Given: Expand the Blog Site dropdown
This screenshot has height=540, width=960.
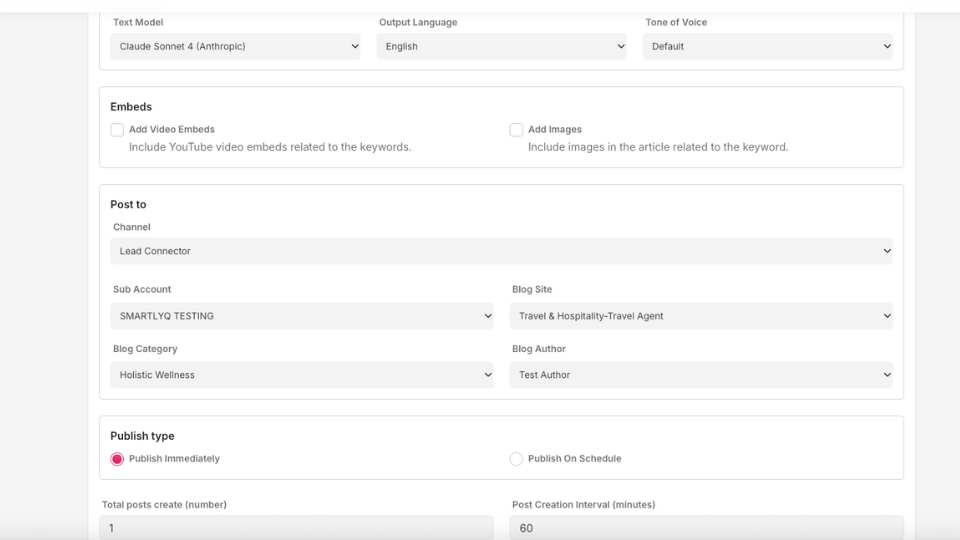Looking at the screenshot, I should coord(700,316).
